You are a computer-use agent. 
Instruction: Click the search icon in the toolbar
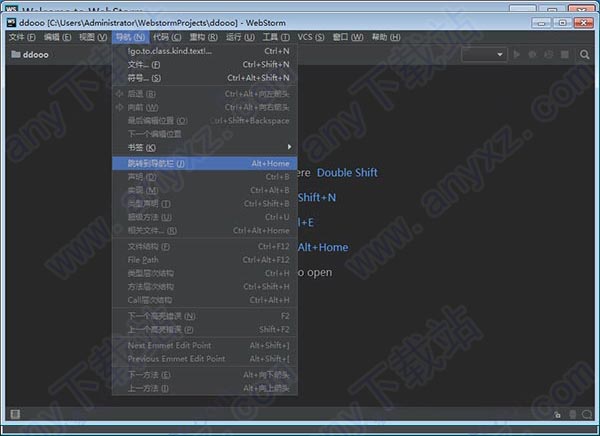click(583, 55)
